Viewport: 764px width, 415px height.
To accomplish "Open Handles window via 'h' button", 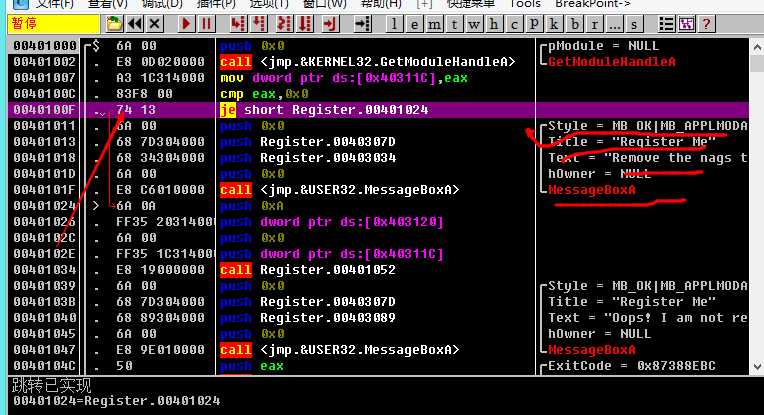I will point(494,23).
